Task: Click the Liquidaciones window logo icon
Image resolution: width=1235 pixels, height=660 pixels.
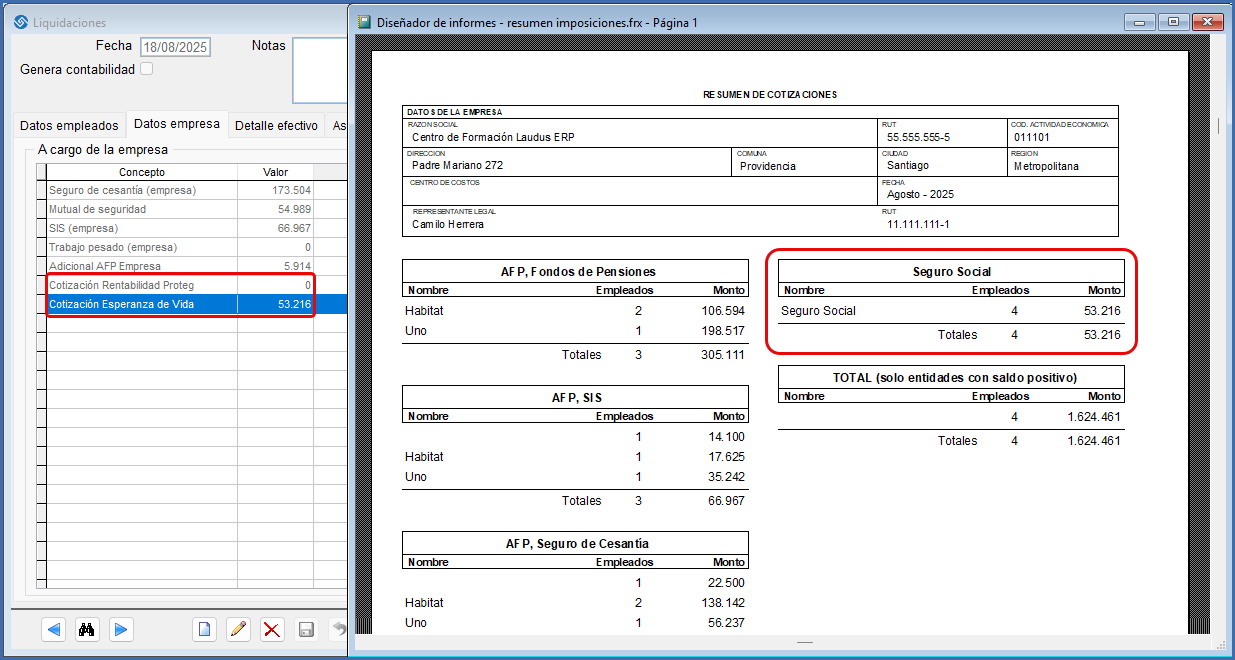Action: 19,22
